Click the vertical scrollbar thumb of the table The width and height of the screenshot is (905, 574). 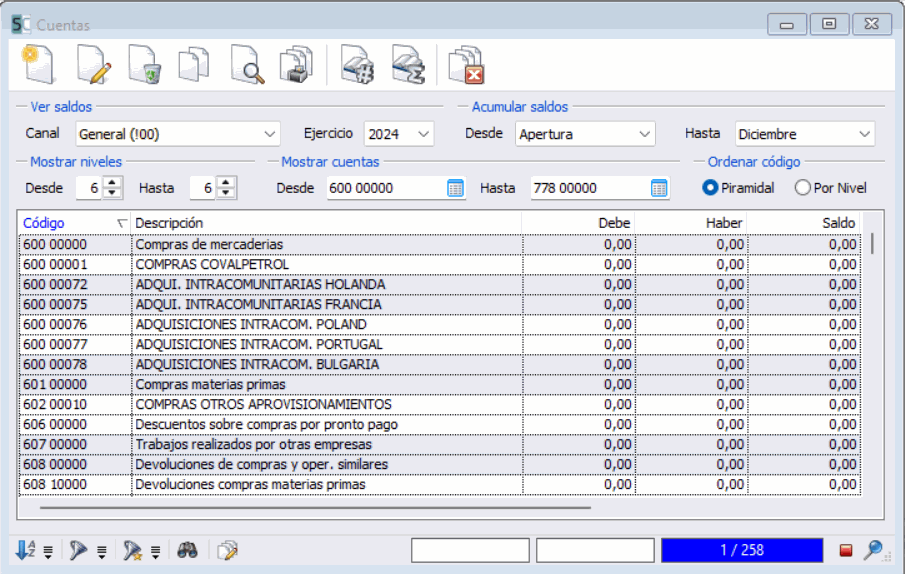click(x=872, y=243)
